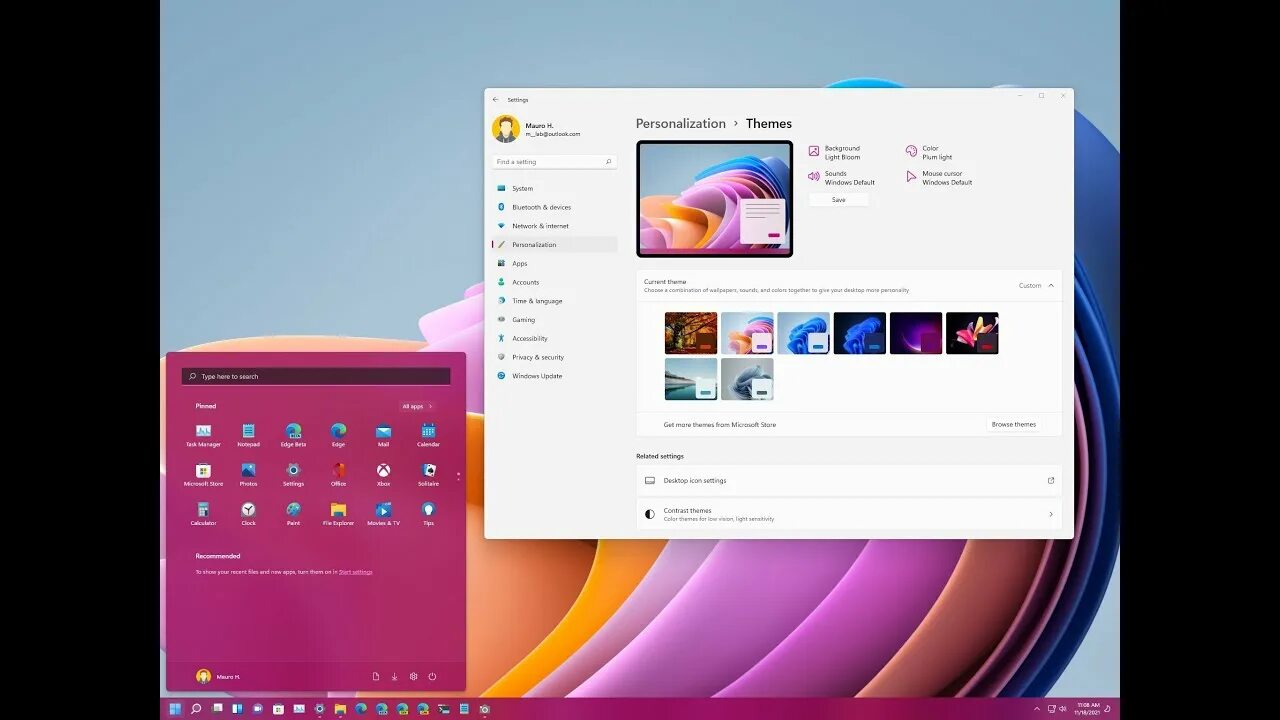Launch Notepad from Start menu

coord(248,435)
